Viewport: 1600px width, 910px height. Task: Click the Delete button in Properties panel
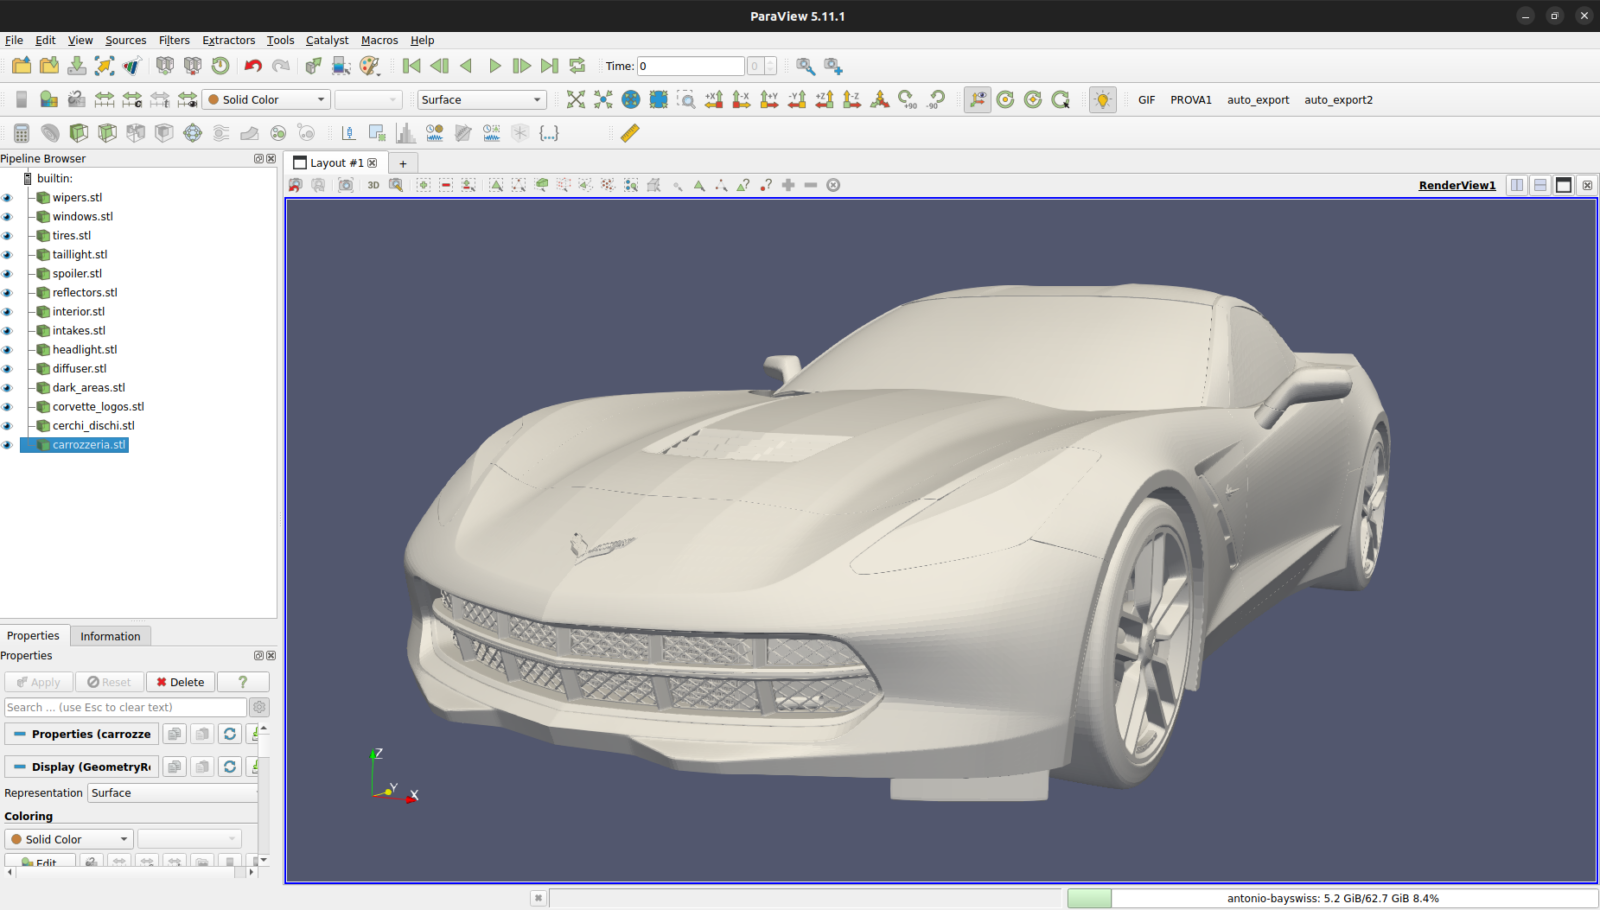point(180,681)
